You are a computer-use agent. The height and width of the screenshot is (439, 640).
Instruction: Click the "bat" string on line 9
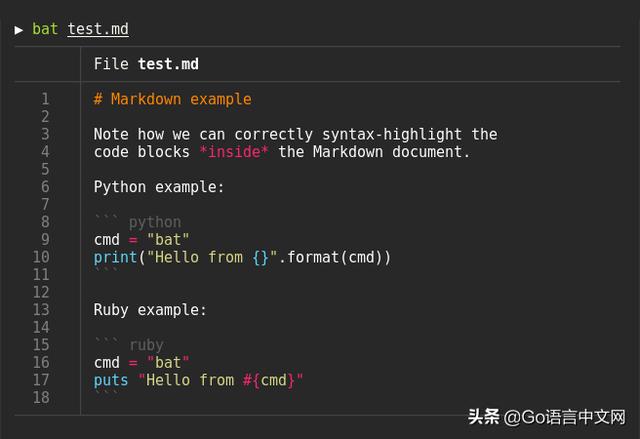(x=168, y=239)
